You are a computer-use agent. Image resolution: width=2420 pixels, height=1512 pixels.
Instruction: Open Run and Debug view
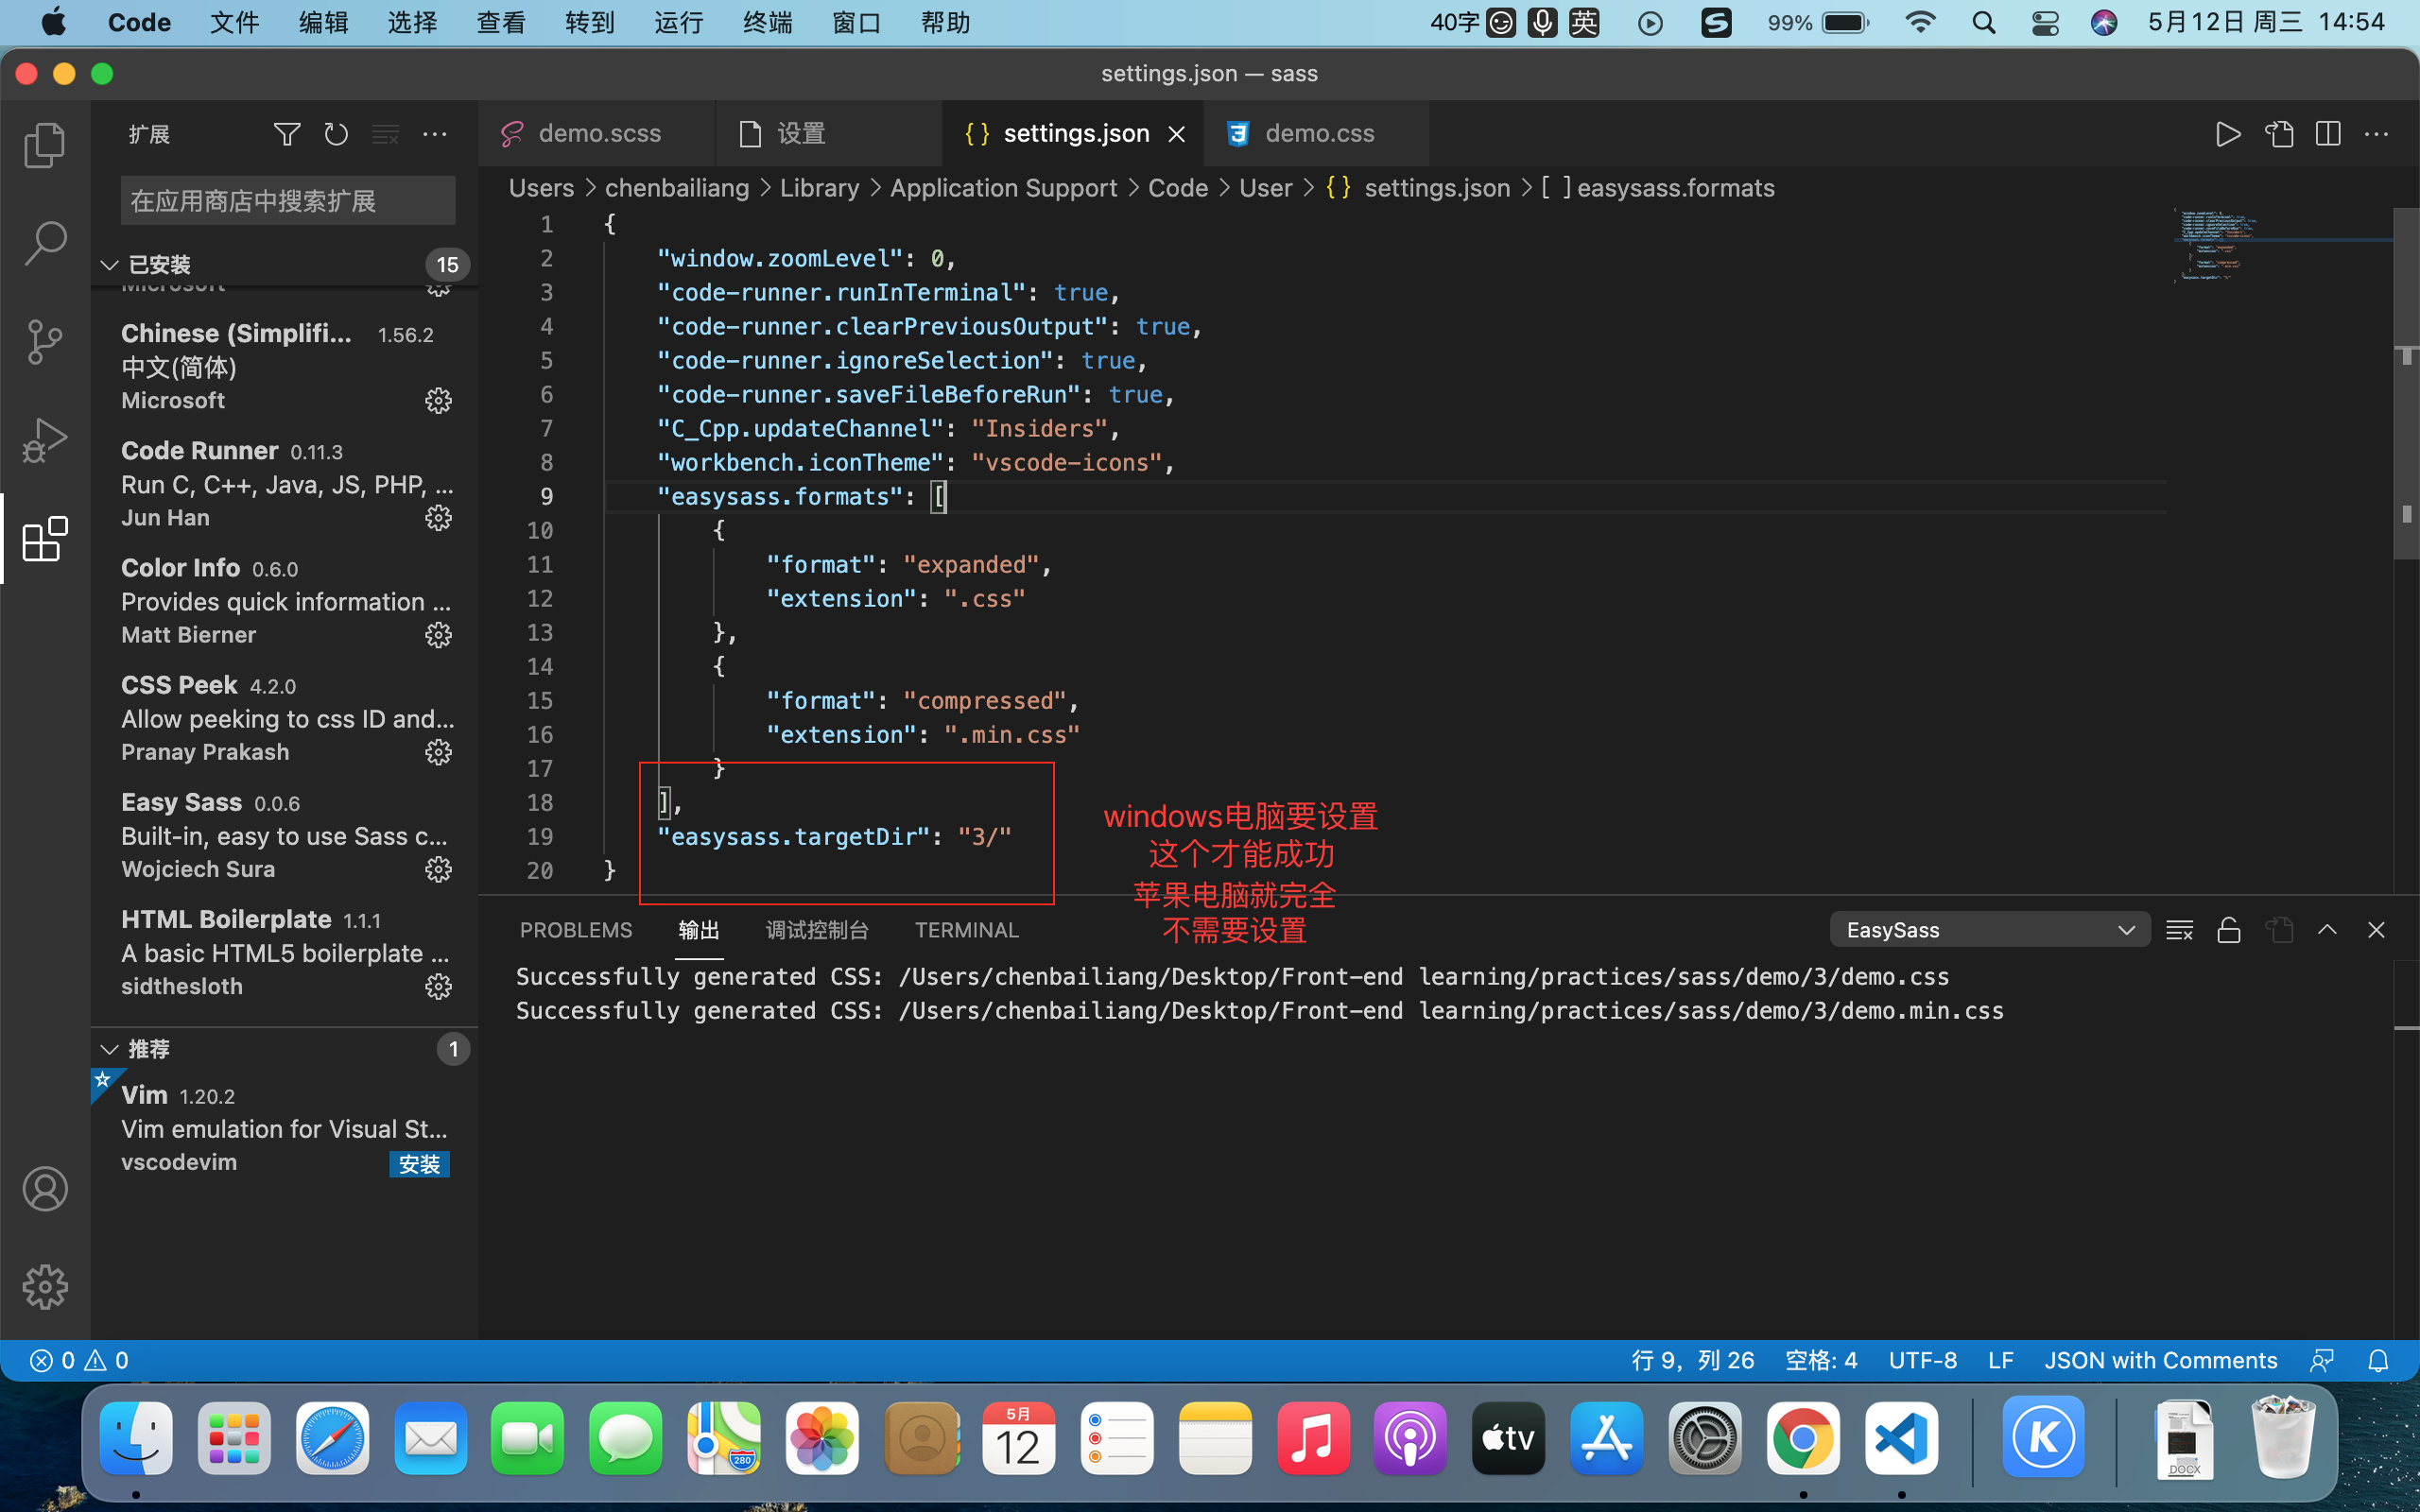click(x=45, y=440)
